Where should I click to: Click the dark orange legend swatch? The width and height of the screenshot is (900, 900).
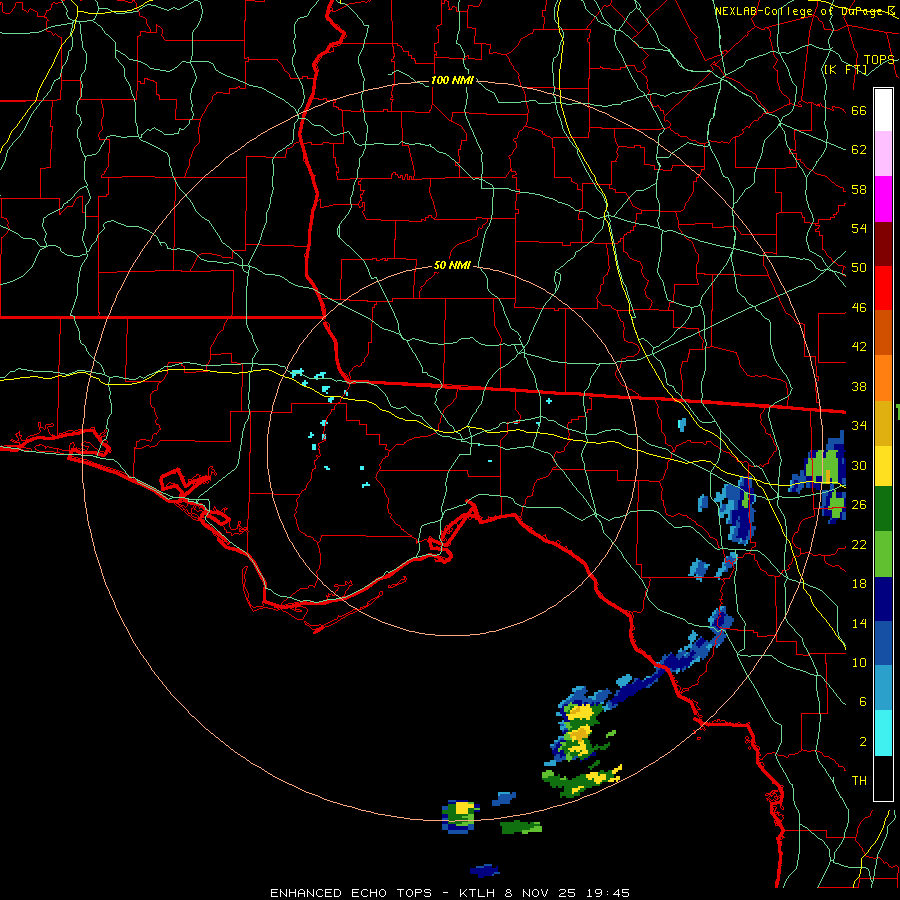coord(883,332)
